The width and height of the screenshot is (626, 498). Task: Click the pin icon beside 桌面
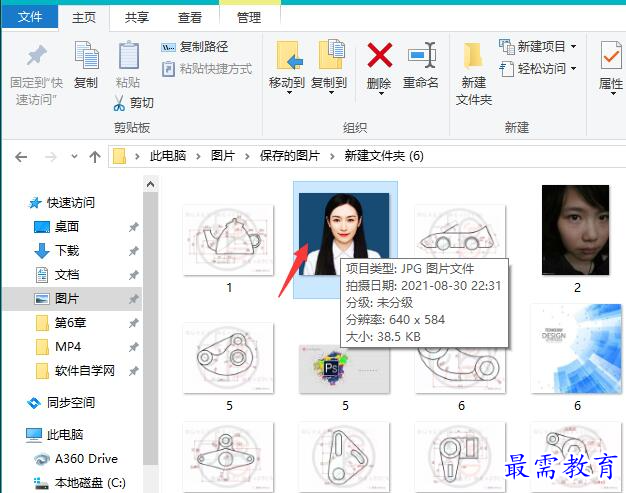pyautogui.click(x=133, y=227)
